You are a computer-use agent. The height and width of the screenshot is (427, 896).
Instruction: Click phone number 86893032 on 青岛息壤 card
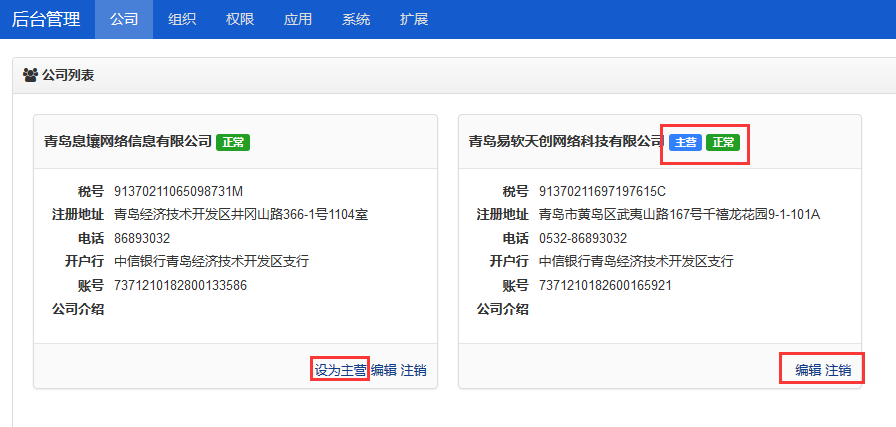[142, 238]
